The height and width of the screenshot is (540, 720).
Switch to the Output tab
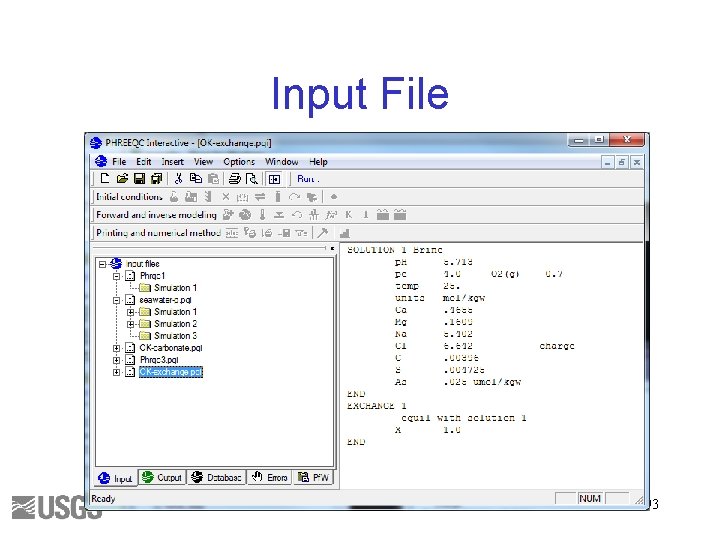pos(162,478)
